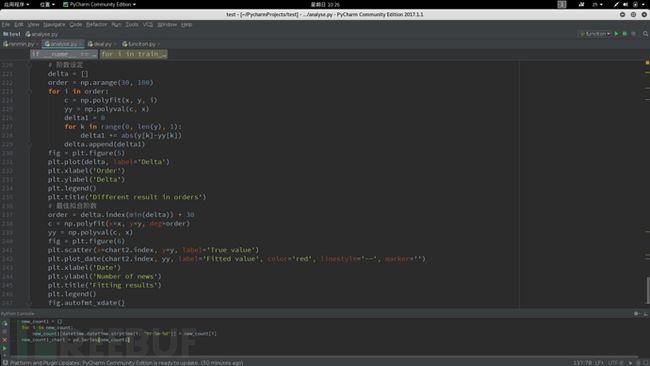Click the Python Console panel title

pyautogui.click(x=17, y=314)
